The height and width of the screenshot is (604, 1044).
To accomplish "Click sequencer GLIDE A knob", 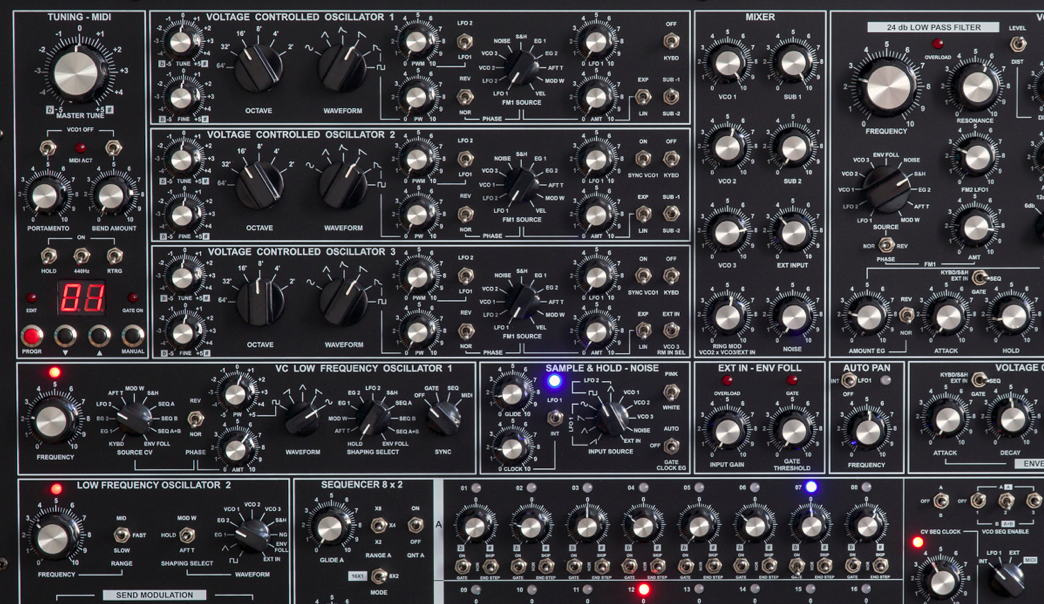I will [329, 528].
